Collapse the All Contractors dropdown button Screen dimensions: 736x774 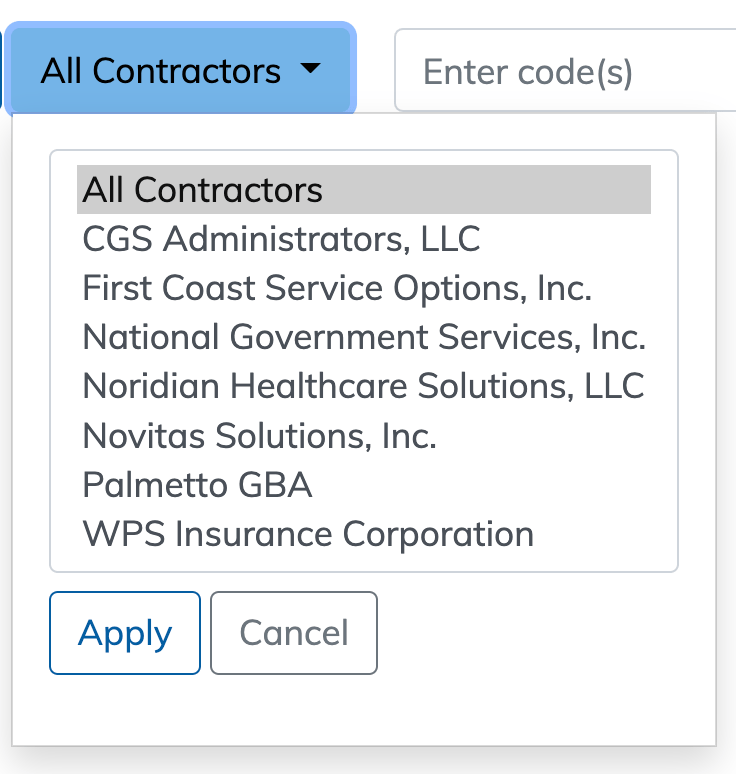point(181,70)
